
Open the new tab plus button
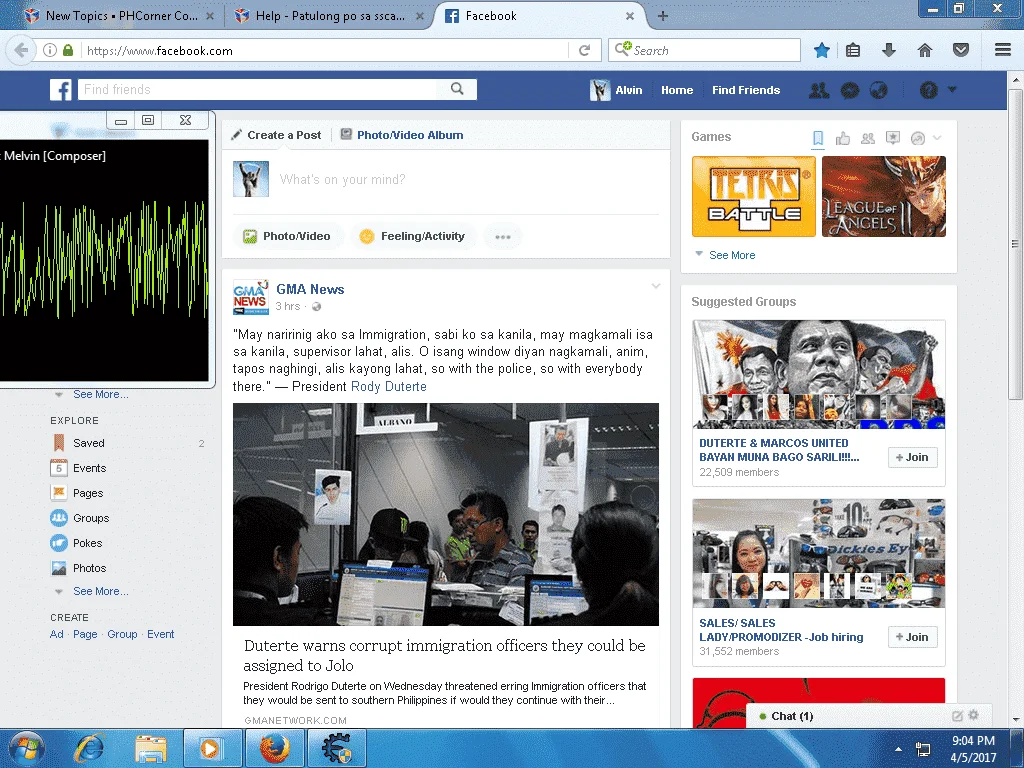point(662,16)
